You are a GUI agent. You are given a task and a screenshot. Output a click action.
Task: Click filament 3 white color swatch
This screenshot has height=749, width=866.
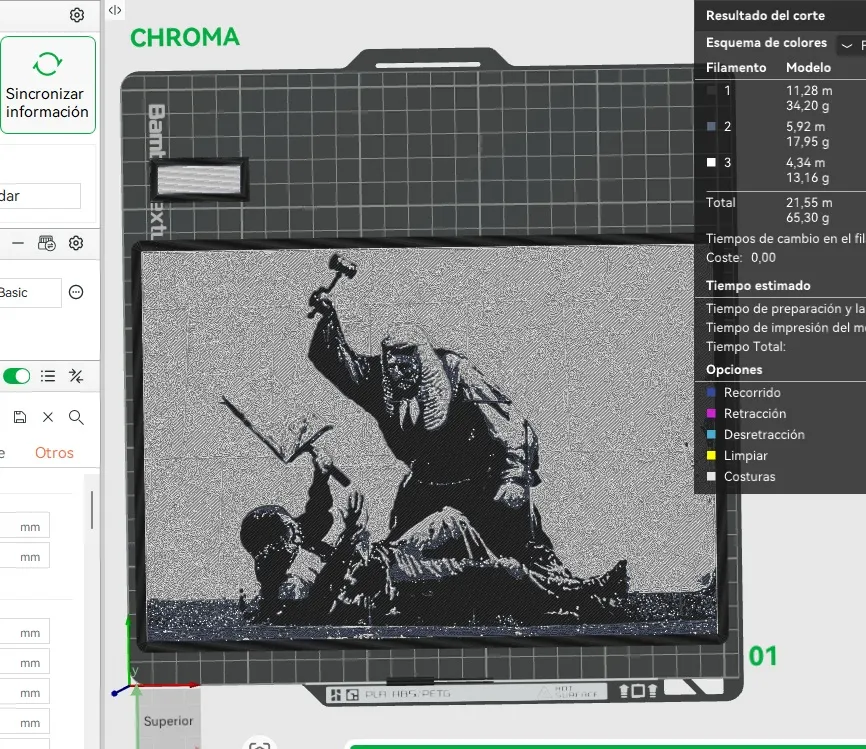(711, 162)
